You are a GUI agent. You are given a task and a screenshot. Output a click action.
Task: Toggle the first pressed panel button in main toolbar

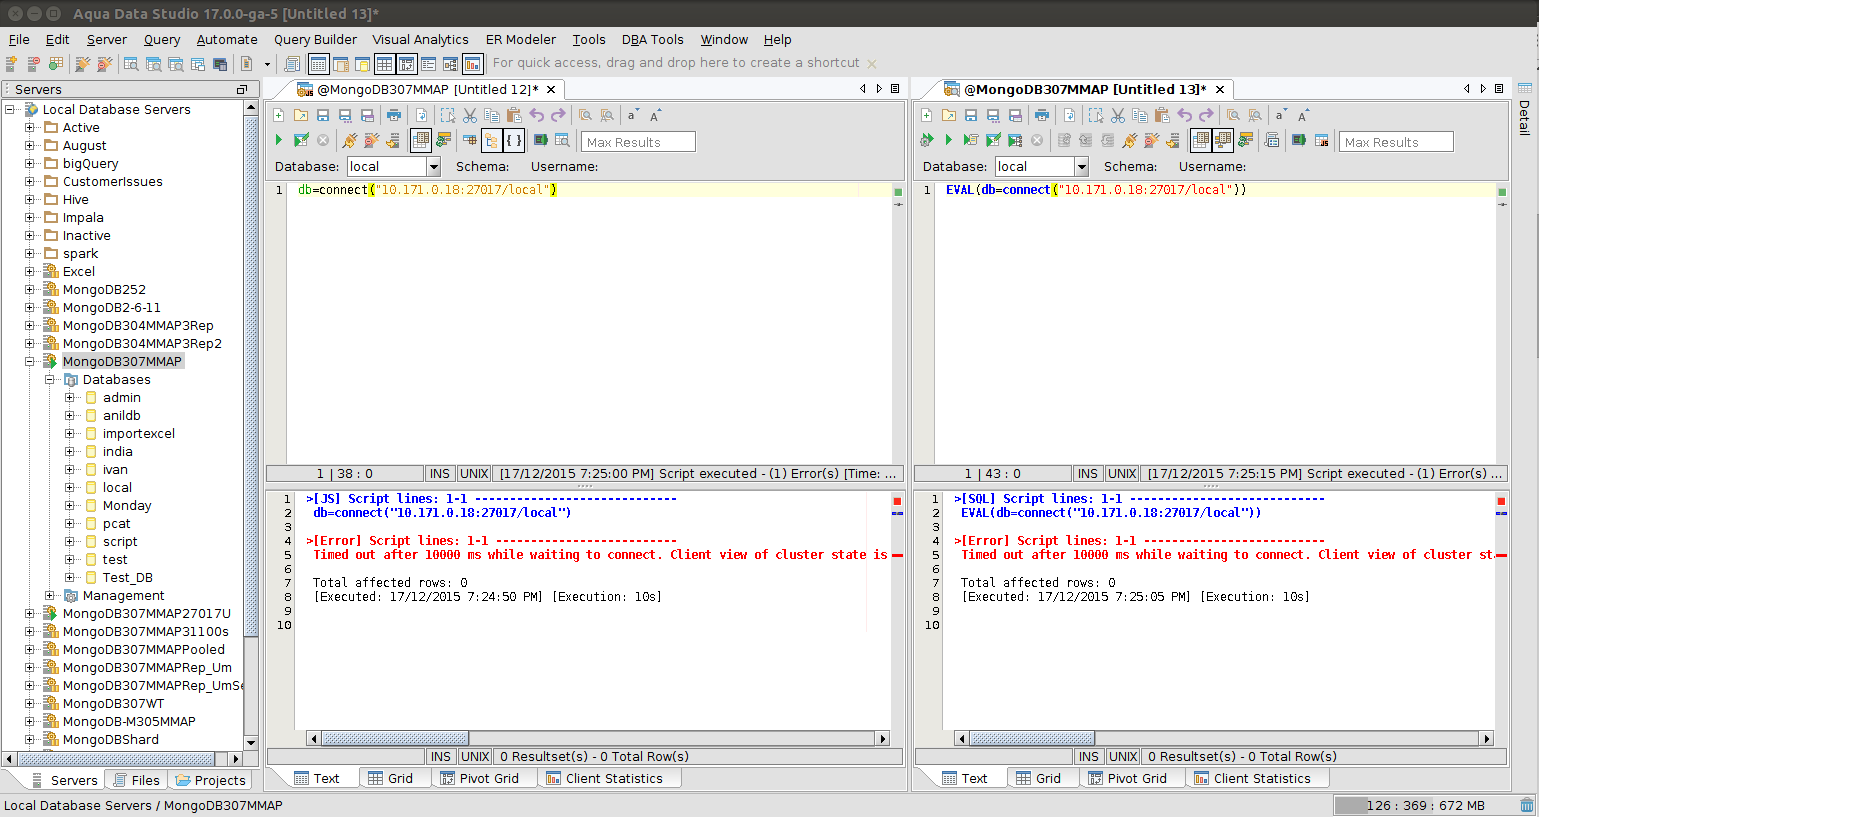(x=319, y=64)
